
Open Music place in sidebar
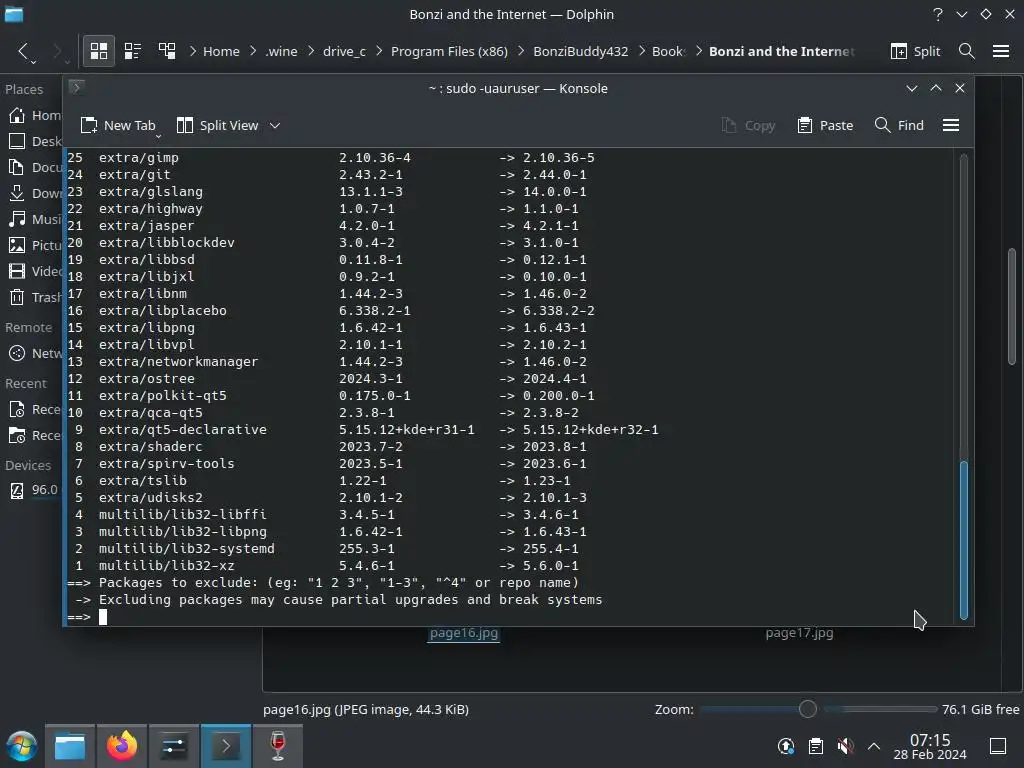pyautogui.click(x=35, y=219)
